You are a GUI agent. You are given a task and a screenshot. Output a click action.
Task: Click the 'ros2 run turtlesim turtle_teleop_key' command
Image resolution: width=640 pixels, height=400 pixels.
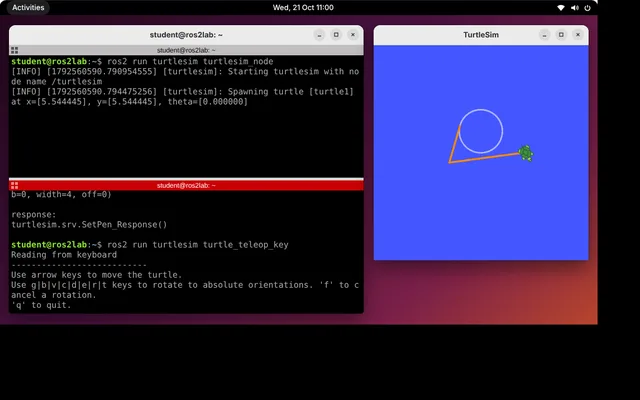pos(198,244)
